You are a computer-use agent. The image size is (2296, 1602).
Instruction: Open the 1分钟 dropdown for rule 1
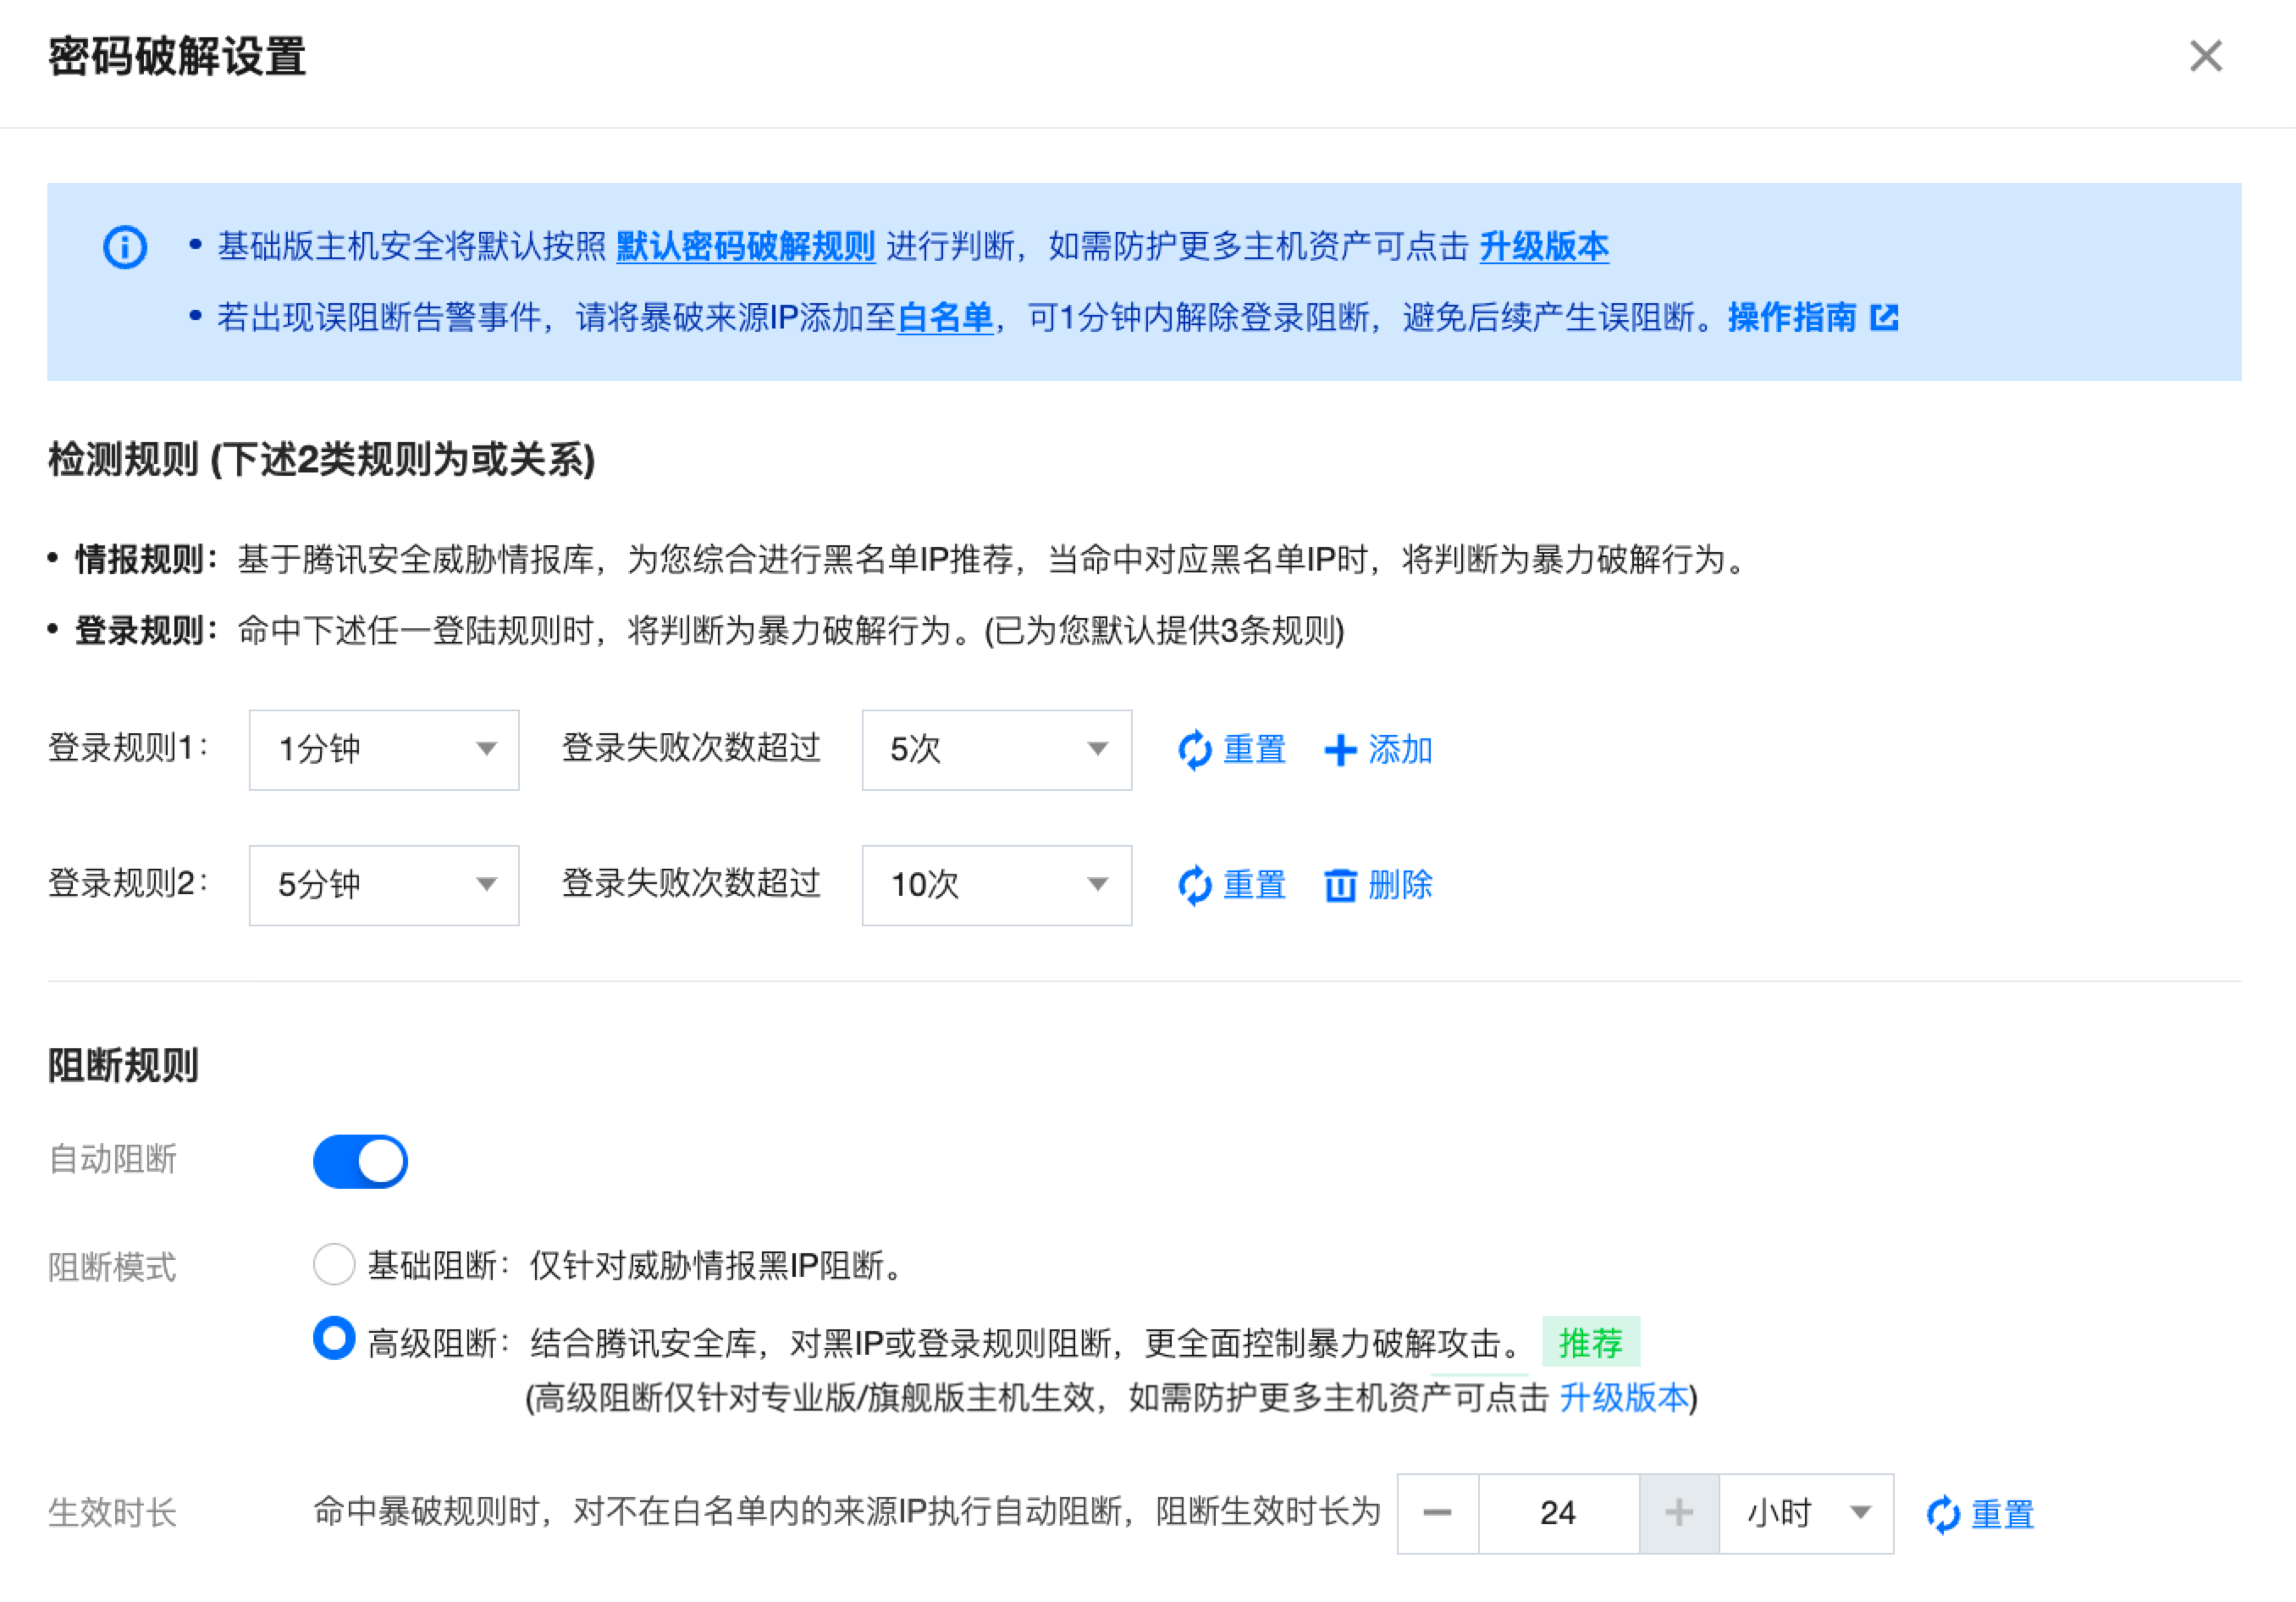384,750
